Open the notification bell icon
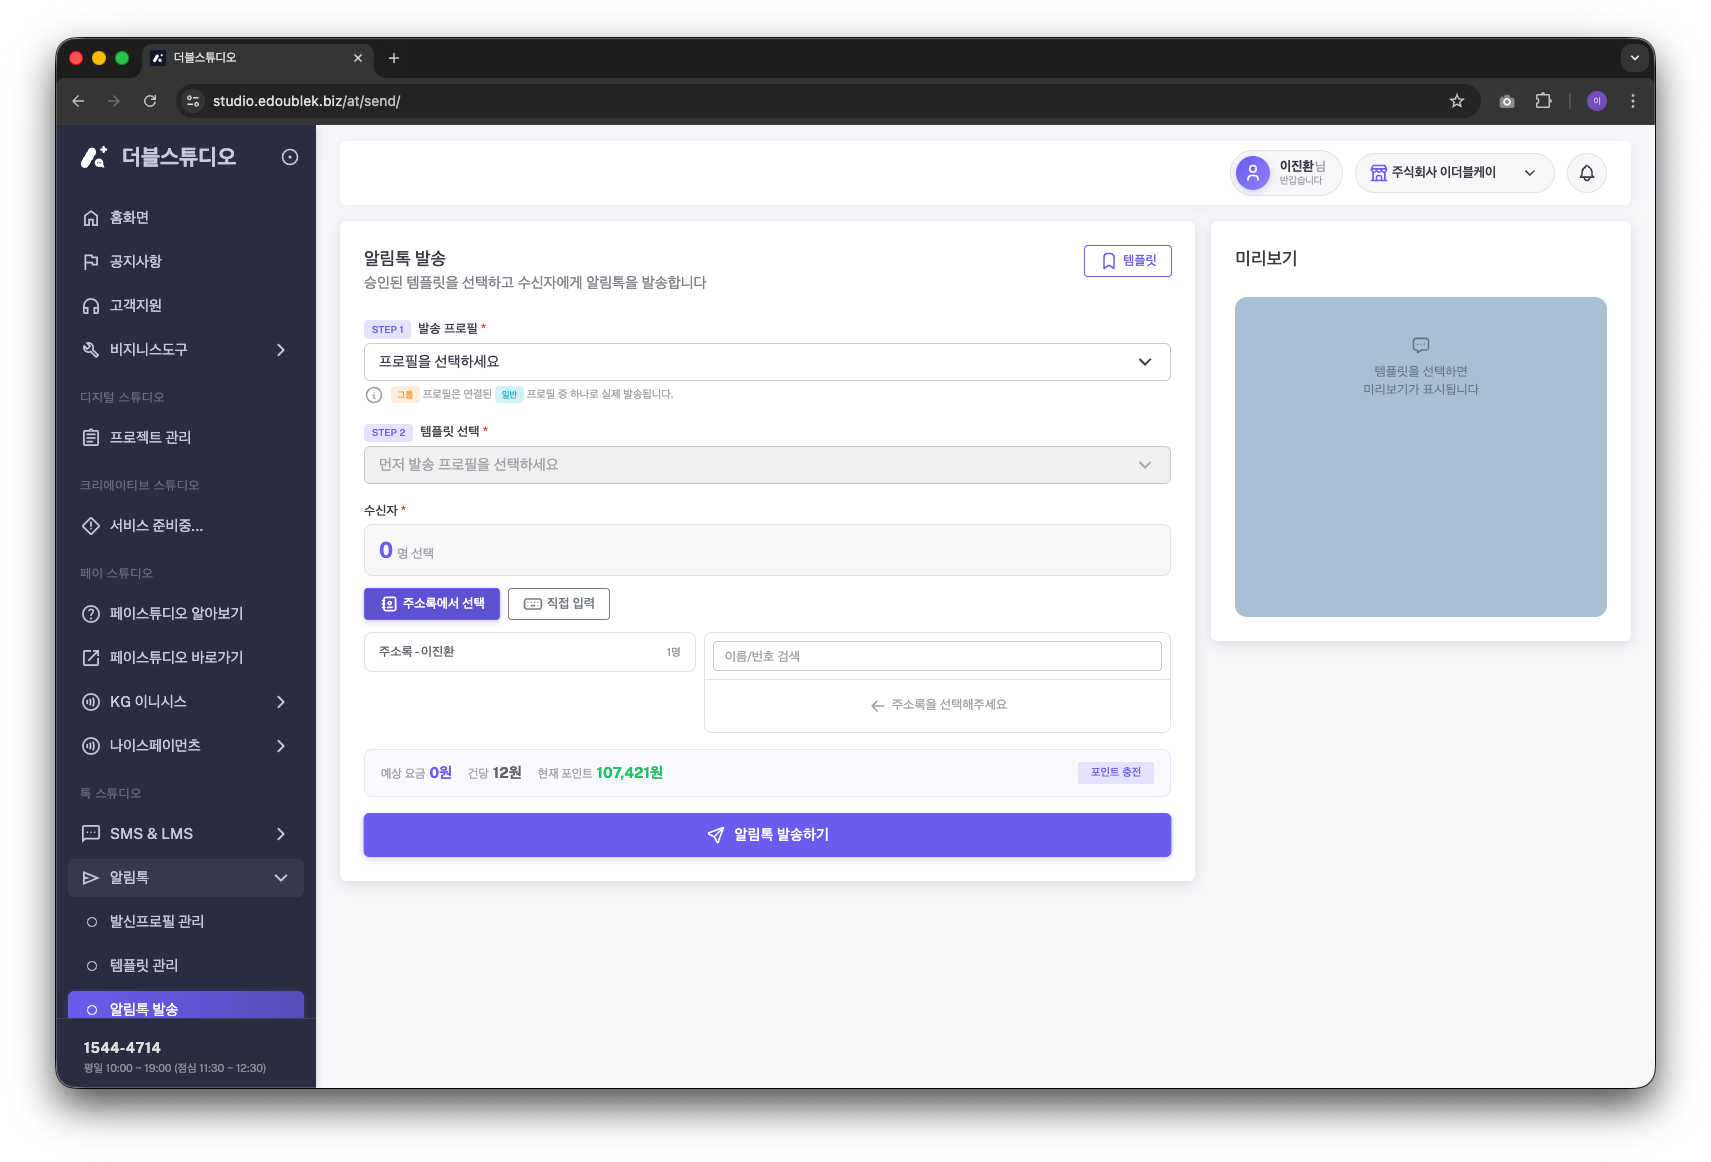The width and height of the screenshot is (1711, 1162). (1586, 173)
